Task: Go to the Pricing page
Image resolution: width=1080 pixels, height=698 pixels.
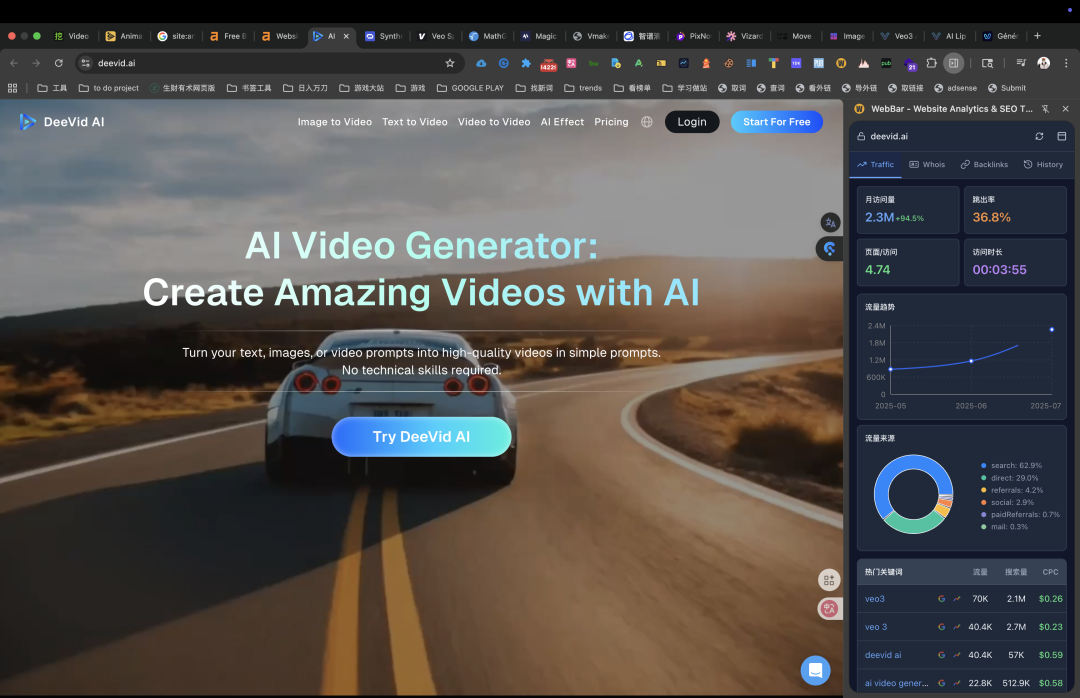Action: pyautogui.click(x=612, y=122)
